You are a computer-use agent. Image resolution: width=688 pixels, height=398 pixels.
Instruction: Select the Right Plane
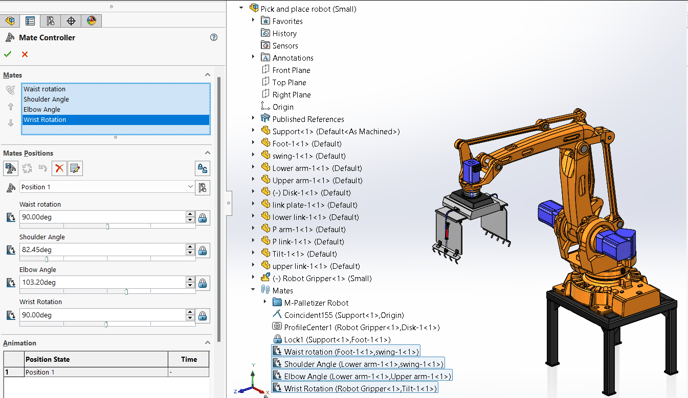[x=291, y=95]
